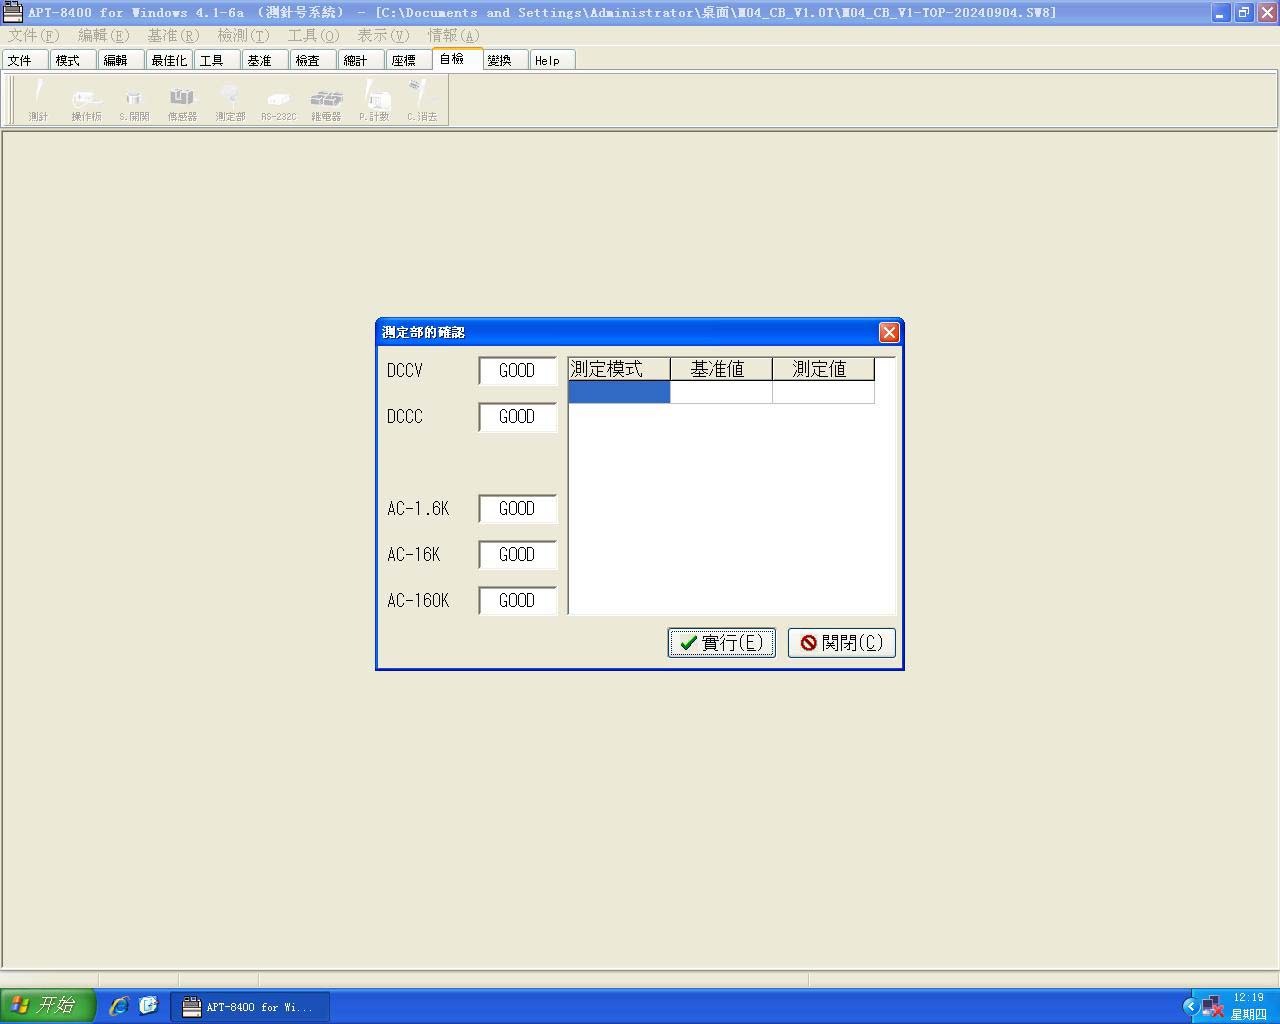
Task: Open the Help tab
Action: pos(552,60)
